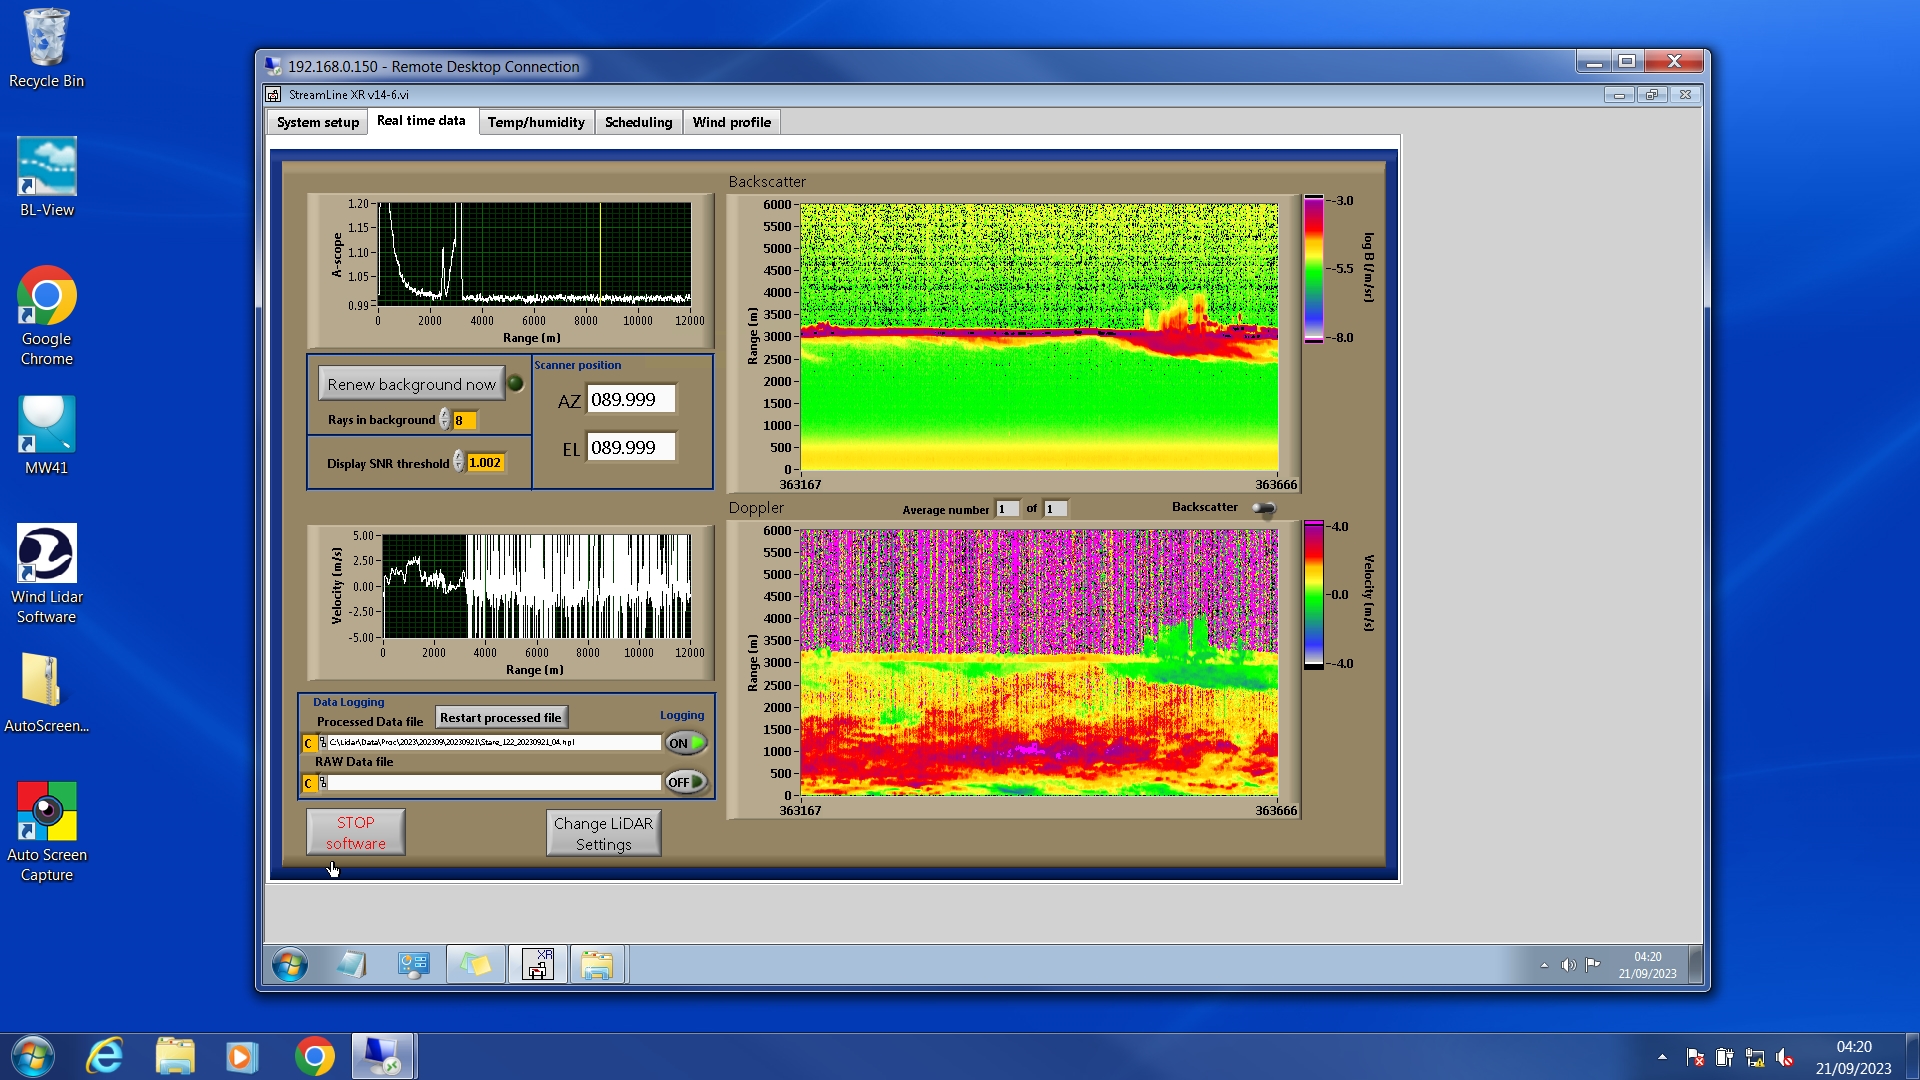Click Restart processed file button
Viewport: 1920px width, 1080px height.
[500, 717]
